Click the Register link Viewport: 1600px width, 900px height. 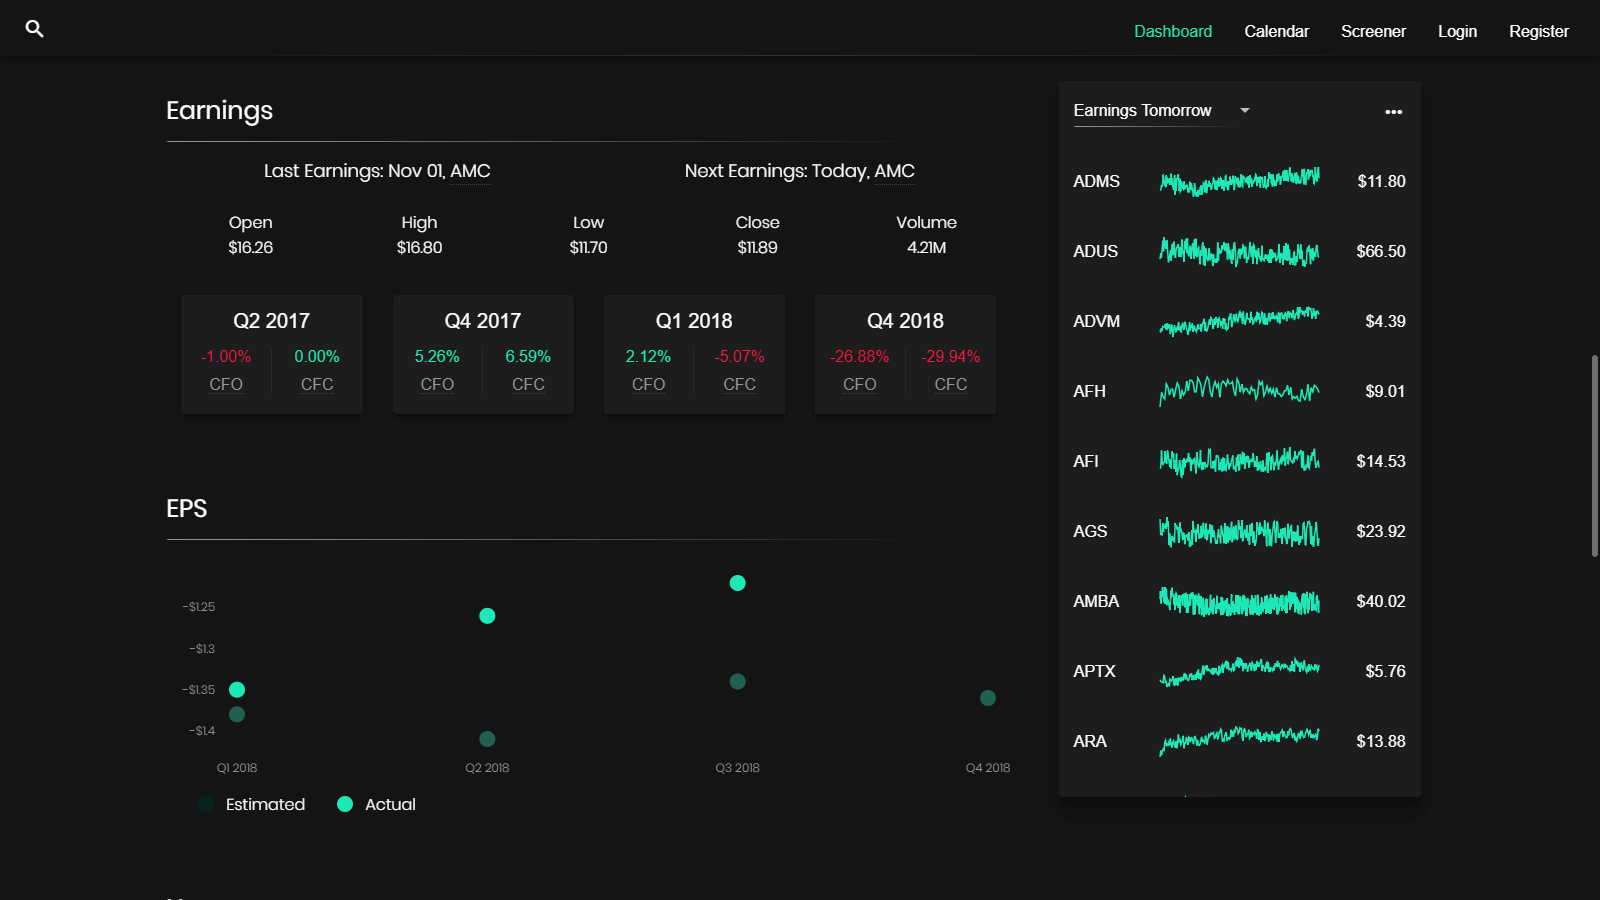[1538, 31]
